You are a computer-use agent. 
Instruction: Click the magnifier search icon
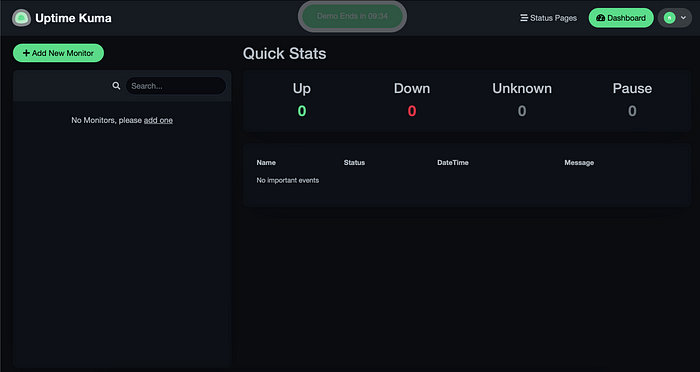tap(116, 86)
